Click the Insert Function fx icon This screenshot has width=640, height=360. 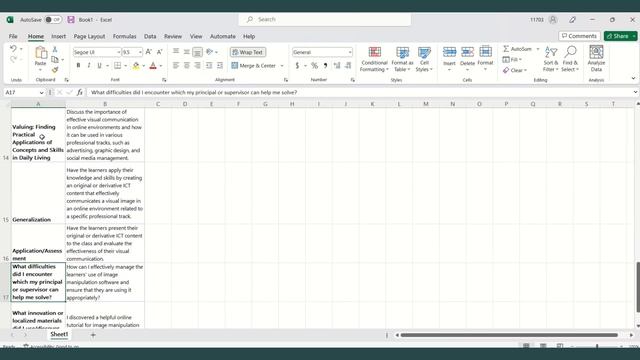[x=80, y=93]
